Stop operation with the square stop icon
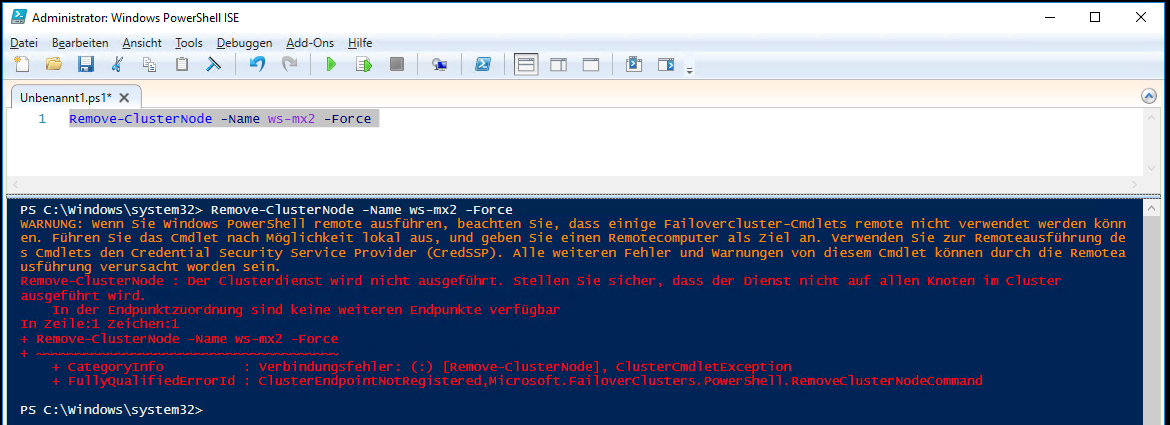 point(396,64)
